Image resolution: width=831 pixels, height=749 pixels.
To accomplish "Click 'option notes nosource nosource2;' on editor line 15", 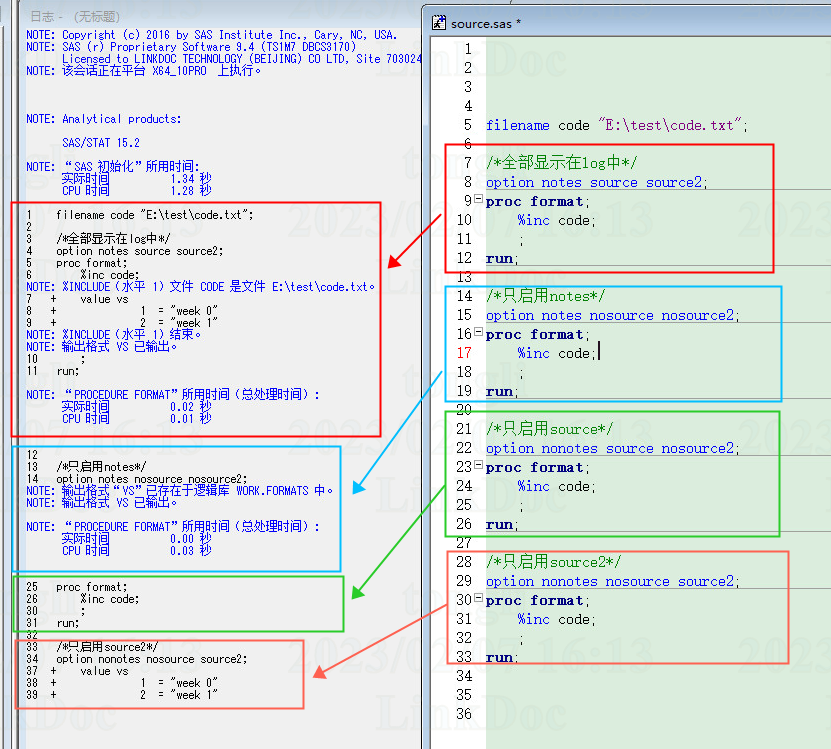I will point(612,315).
